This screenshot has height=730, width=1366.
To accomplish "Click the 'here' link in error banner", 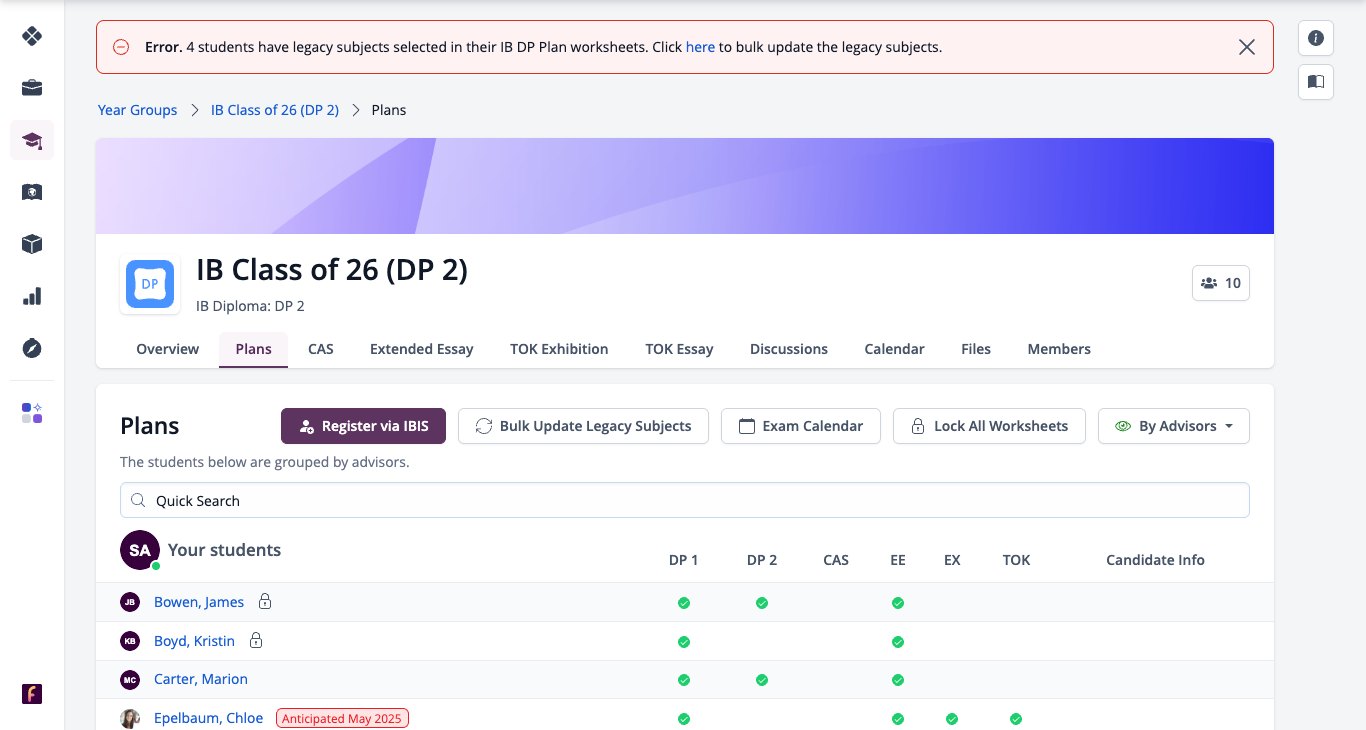I will [700, 47].
